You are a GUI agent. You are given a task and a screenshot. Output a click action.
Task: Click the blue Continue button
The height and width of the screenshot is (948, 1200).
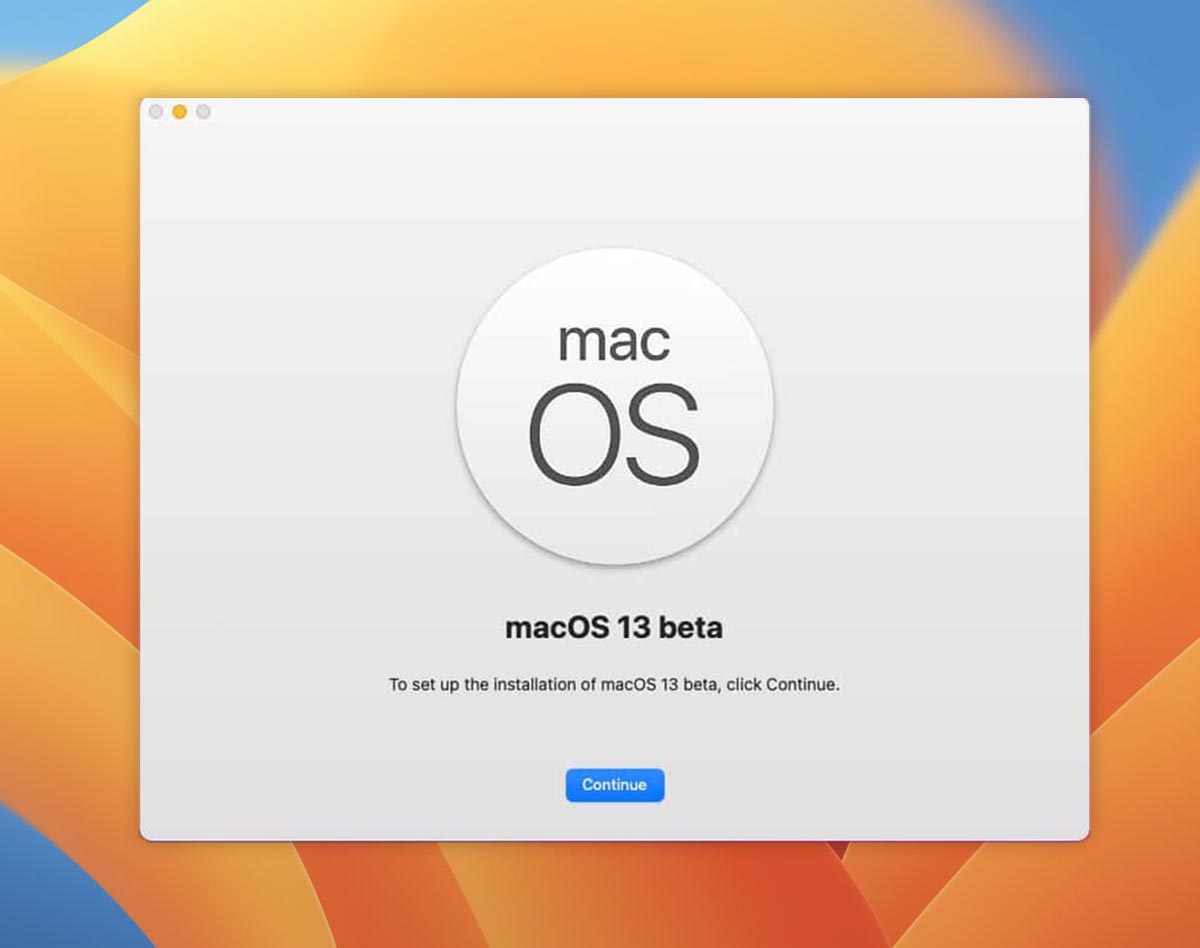(x=614, y=785)
